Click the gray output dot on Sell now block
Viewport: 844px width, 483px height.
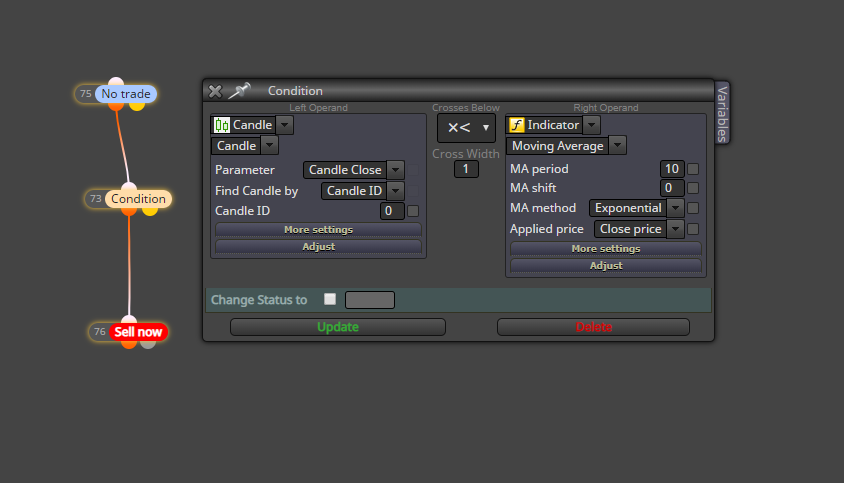148,344
